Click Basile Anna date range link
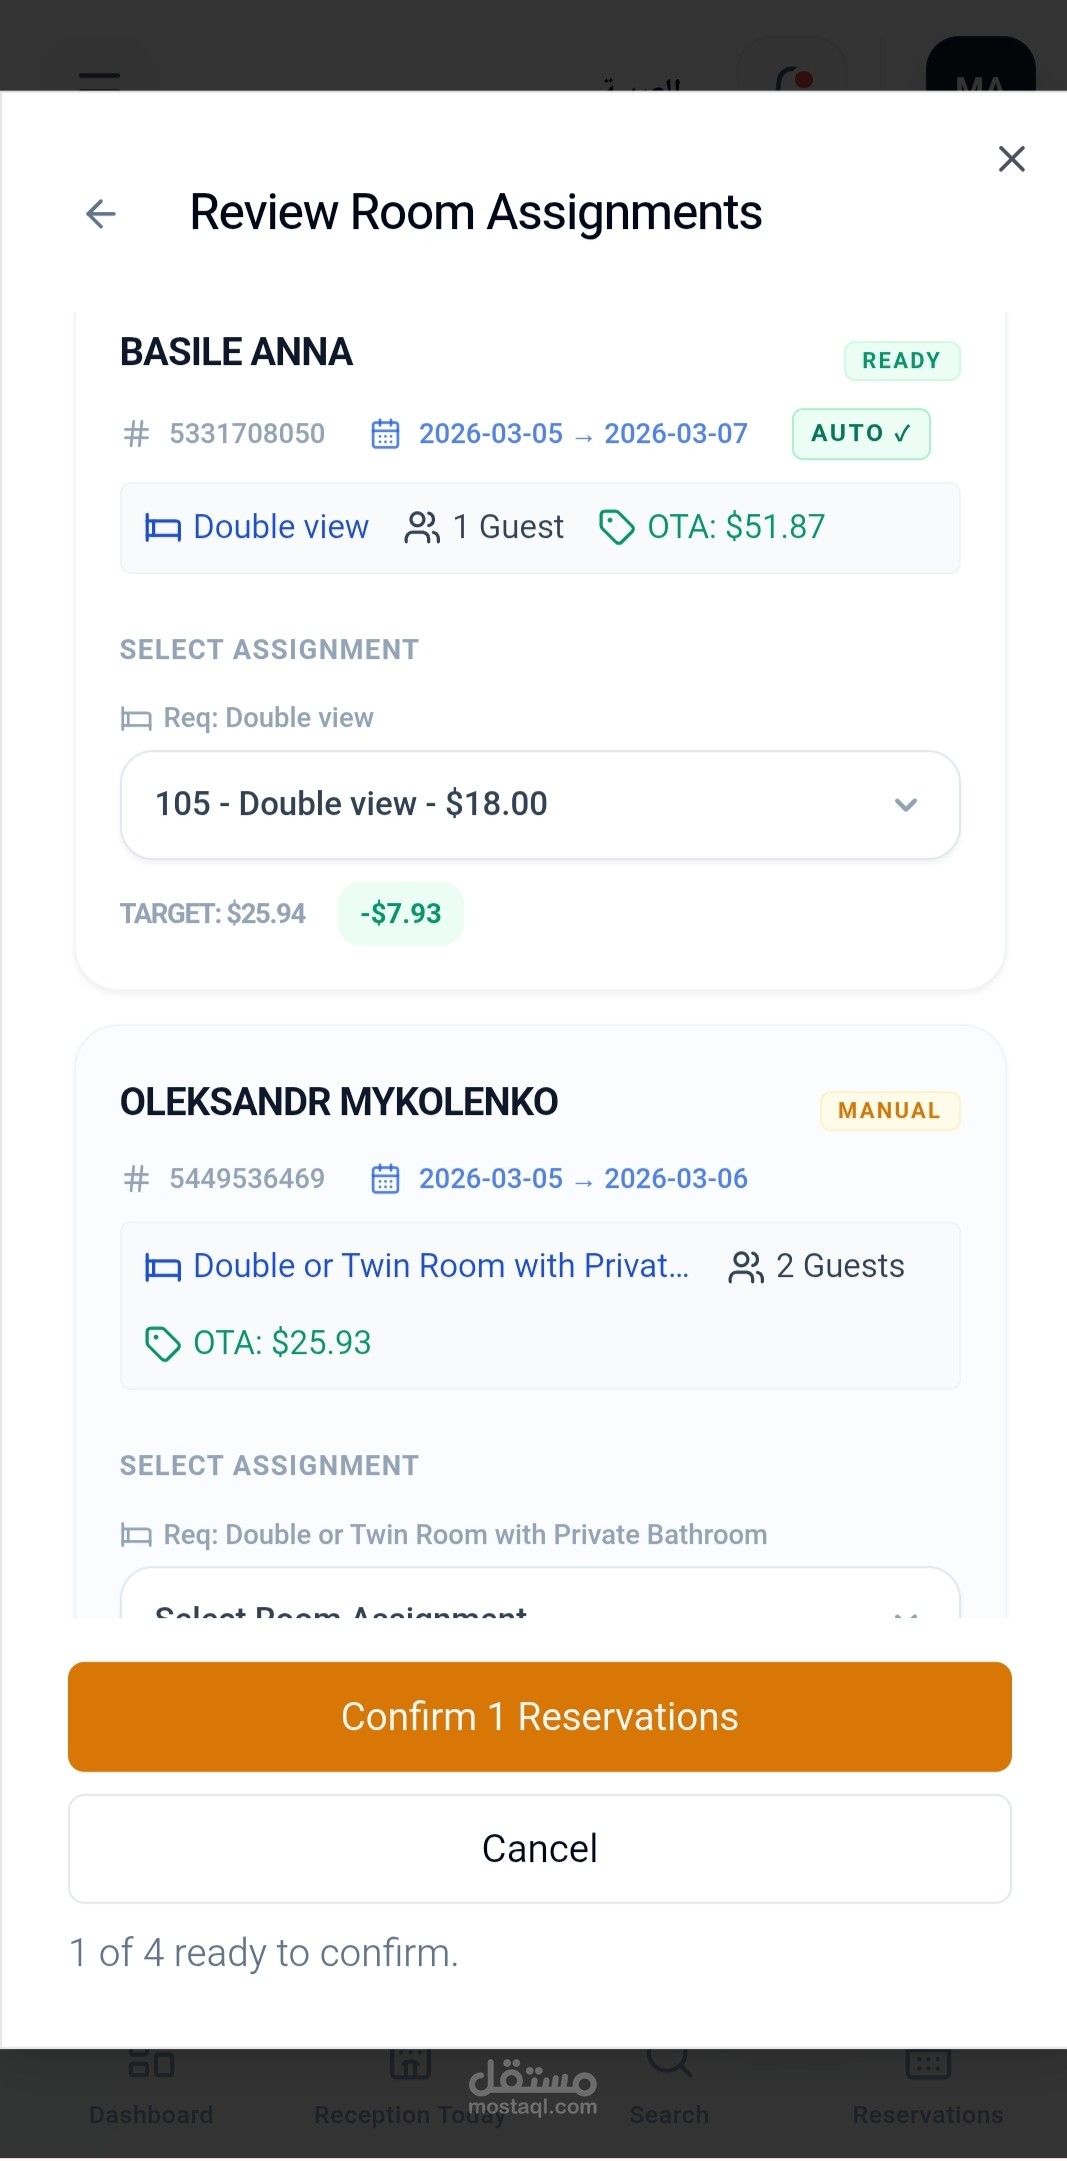Screen dimensions: 1067x2161 (583, 434)
